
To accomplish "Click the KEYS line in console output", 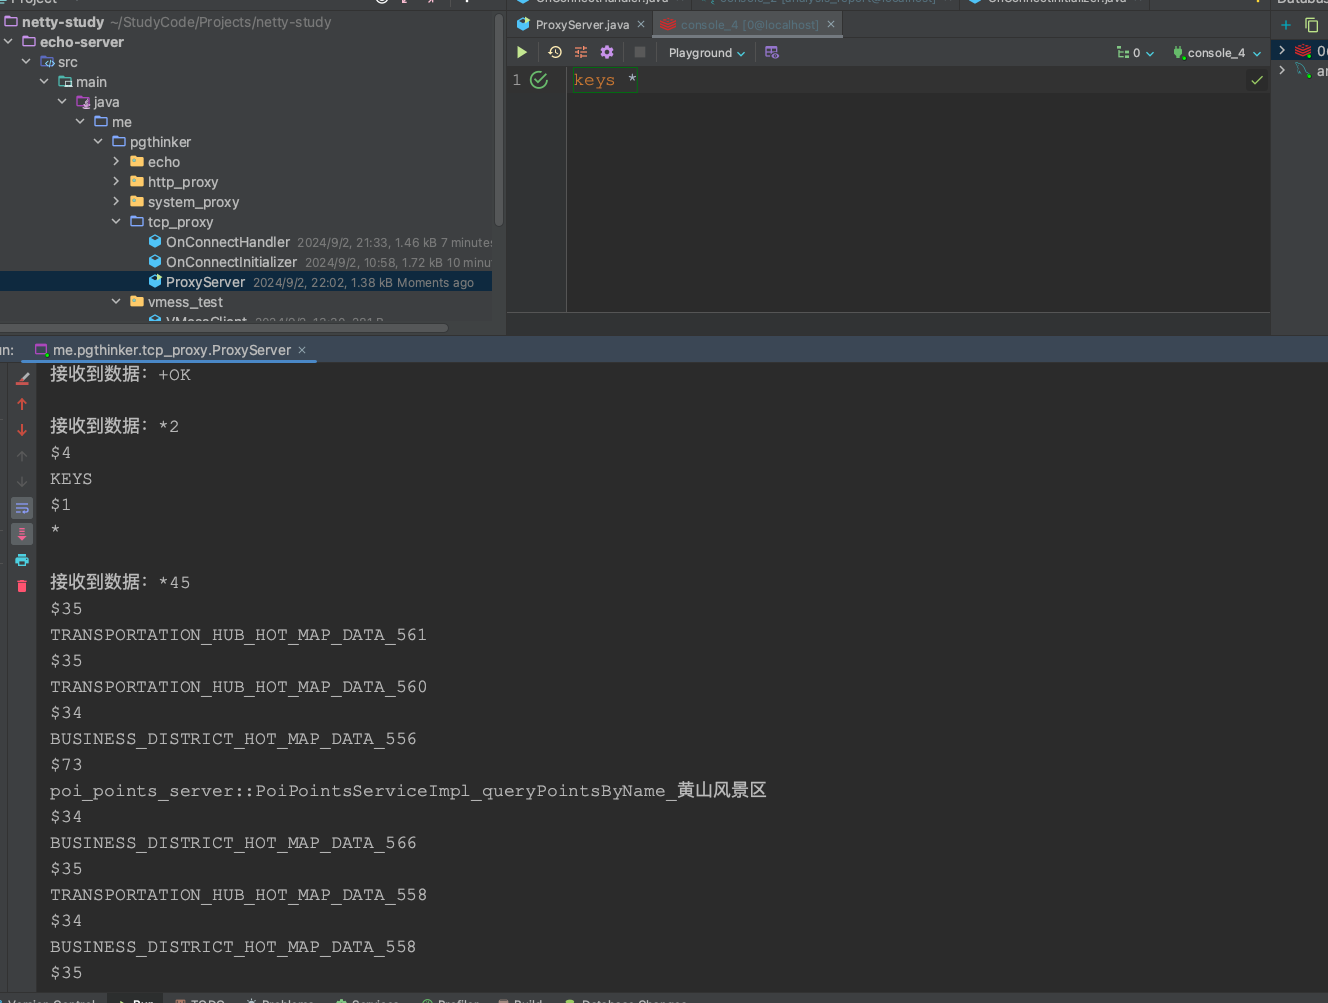I will (x=71, y=479).
